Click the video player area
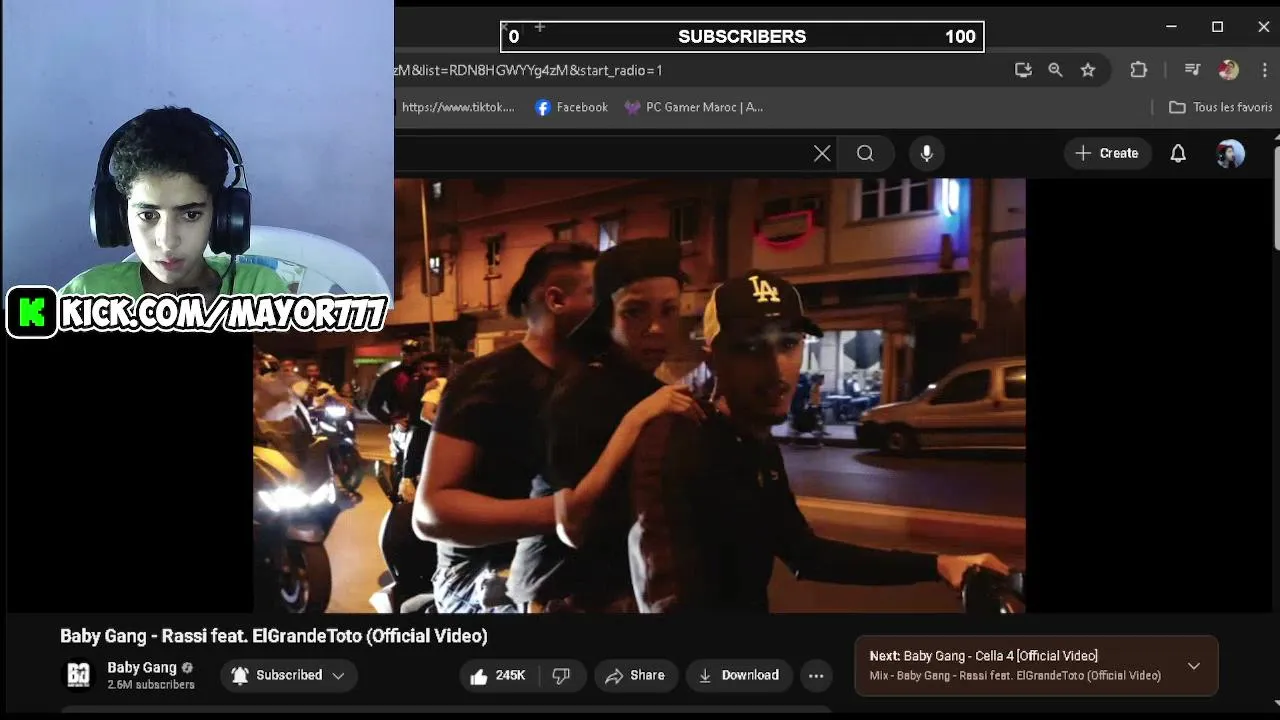 [x=639, y=395]
